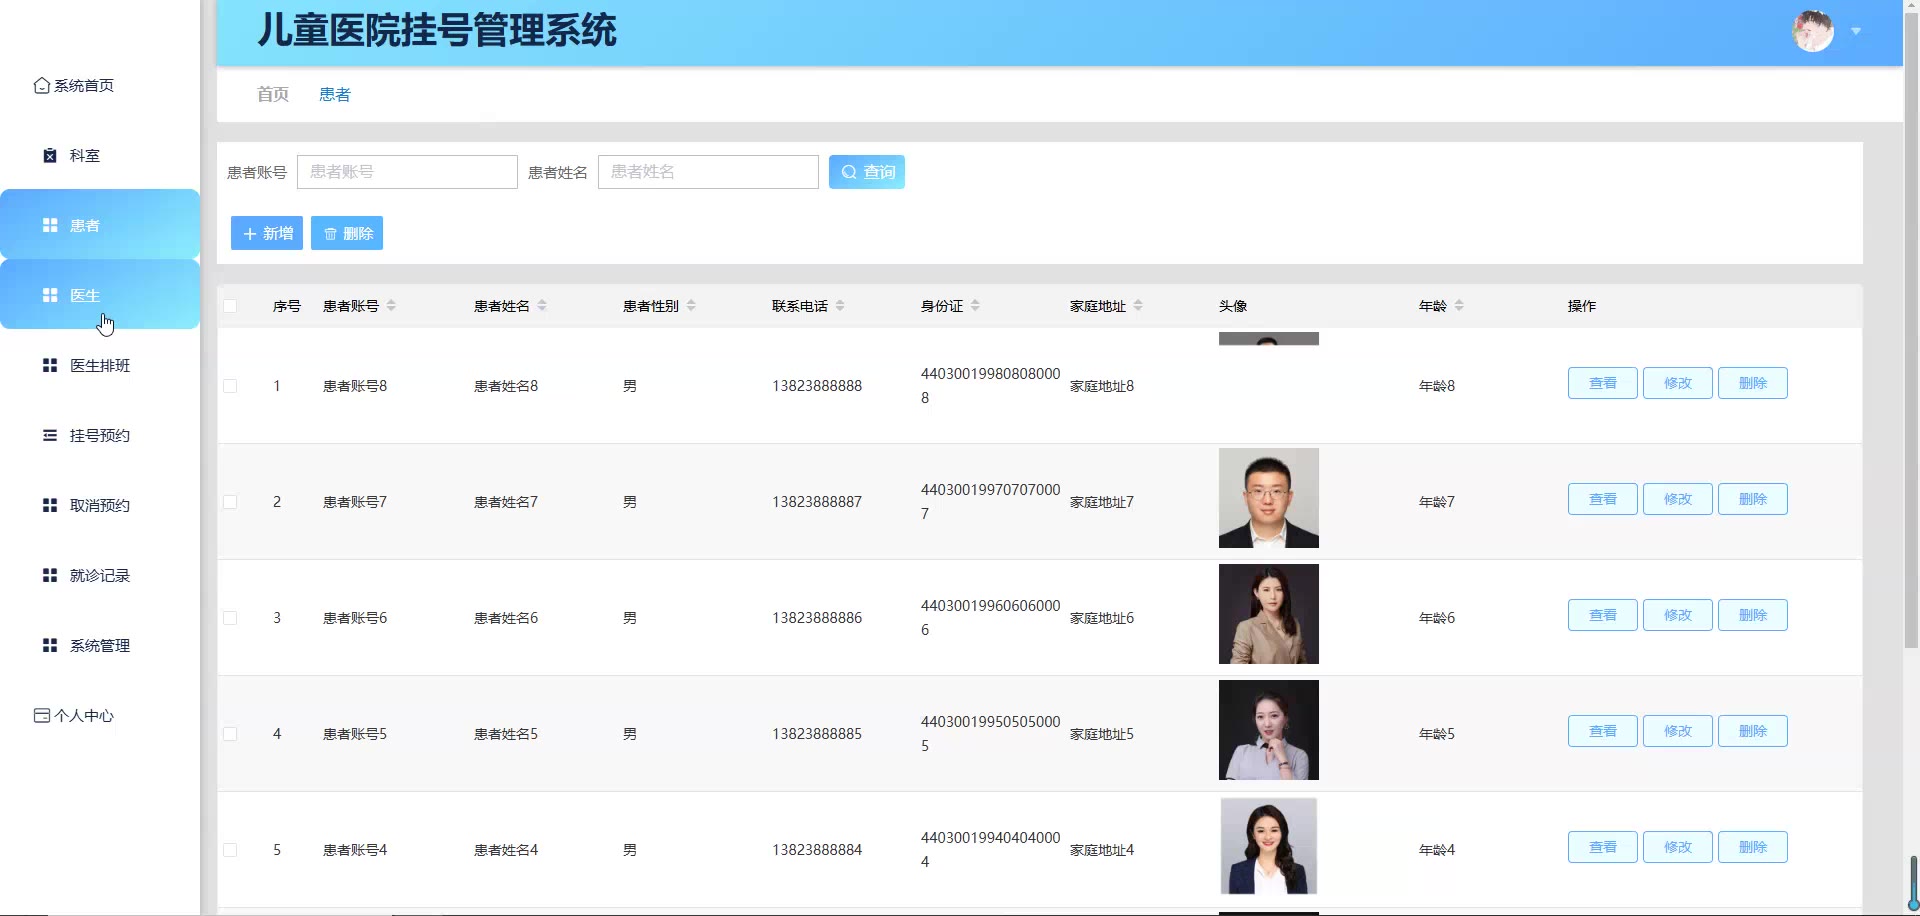Viewport: 1920px width, 916px height.
Task: Click the list icon beside 挂号预约
Action: click(50, 436)
